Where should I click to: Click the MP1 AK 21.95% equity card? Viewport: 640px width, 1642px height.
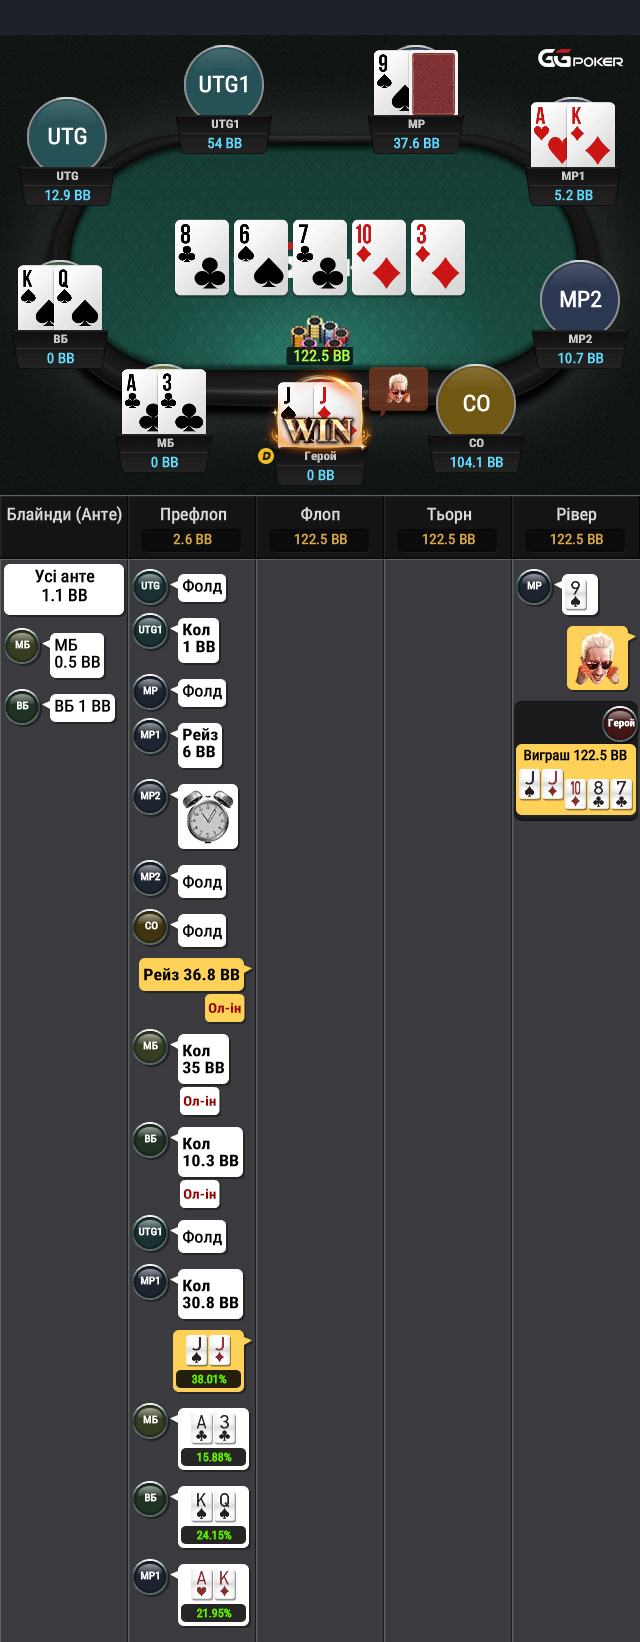(x=213, y=1595)
